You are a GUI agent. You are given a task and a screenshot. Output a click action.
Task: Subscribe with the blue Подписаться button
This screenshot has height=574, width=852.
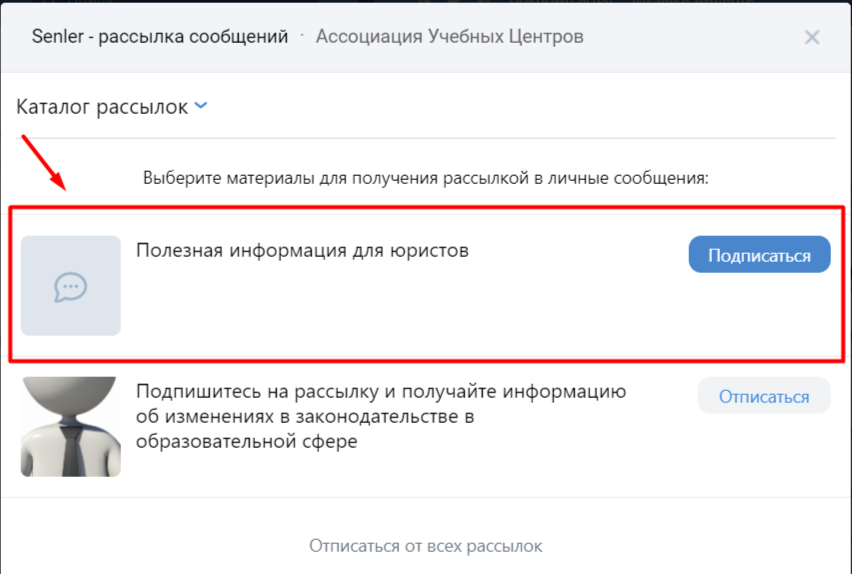[759, 254]
